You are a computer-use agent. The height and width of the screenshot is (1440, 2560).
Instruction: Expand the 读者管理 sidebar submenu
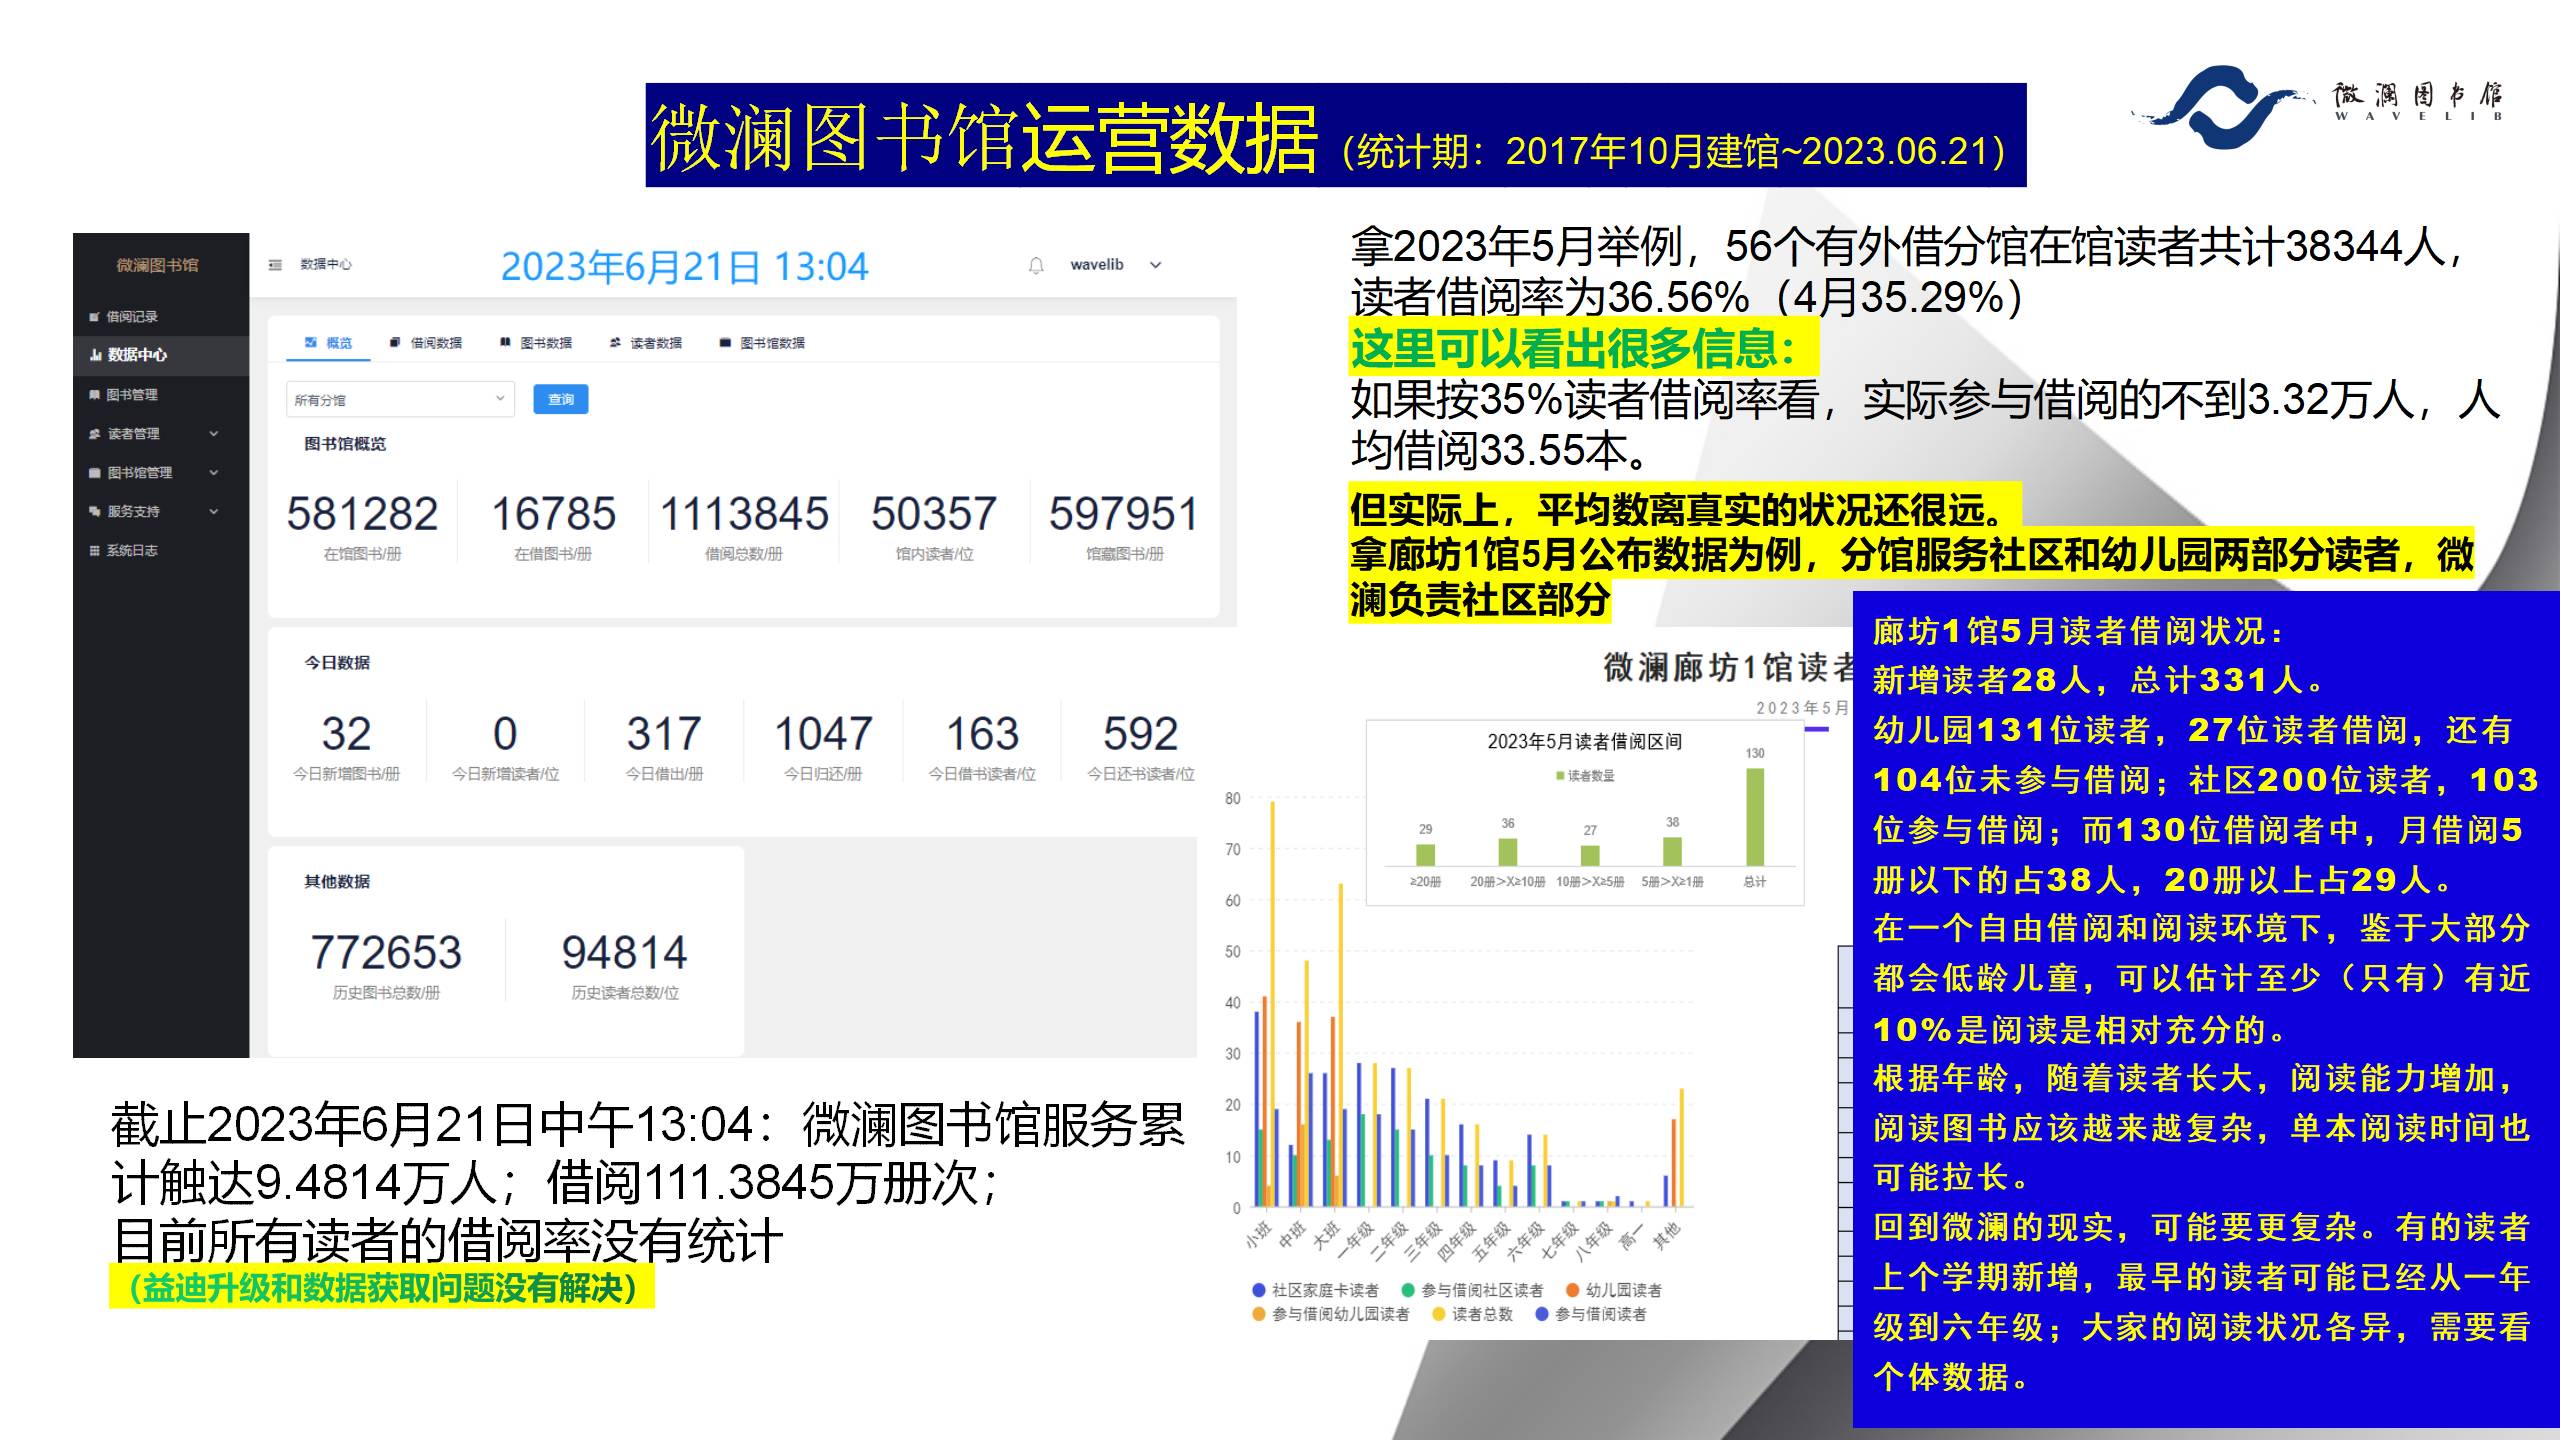[213, 434]
